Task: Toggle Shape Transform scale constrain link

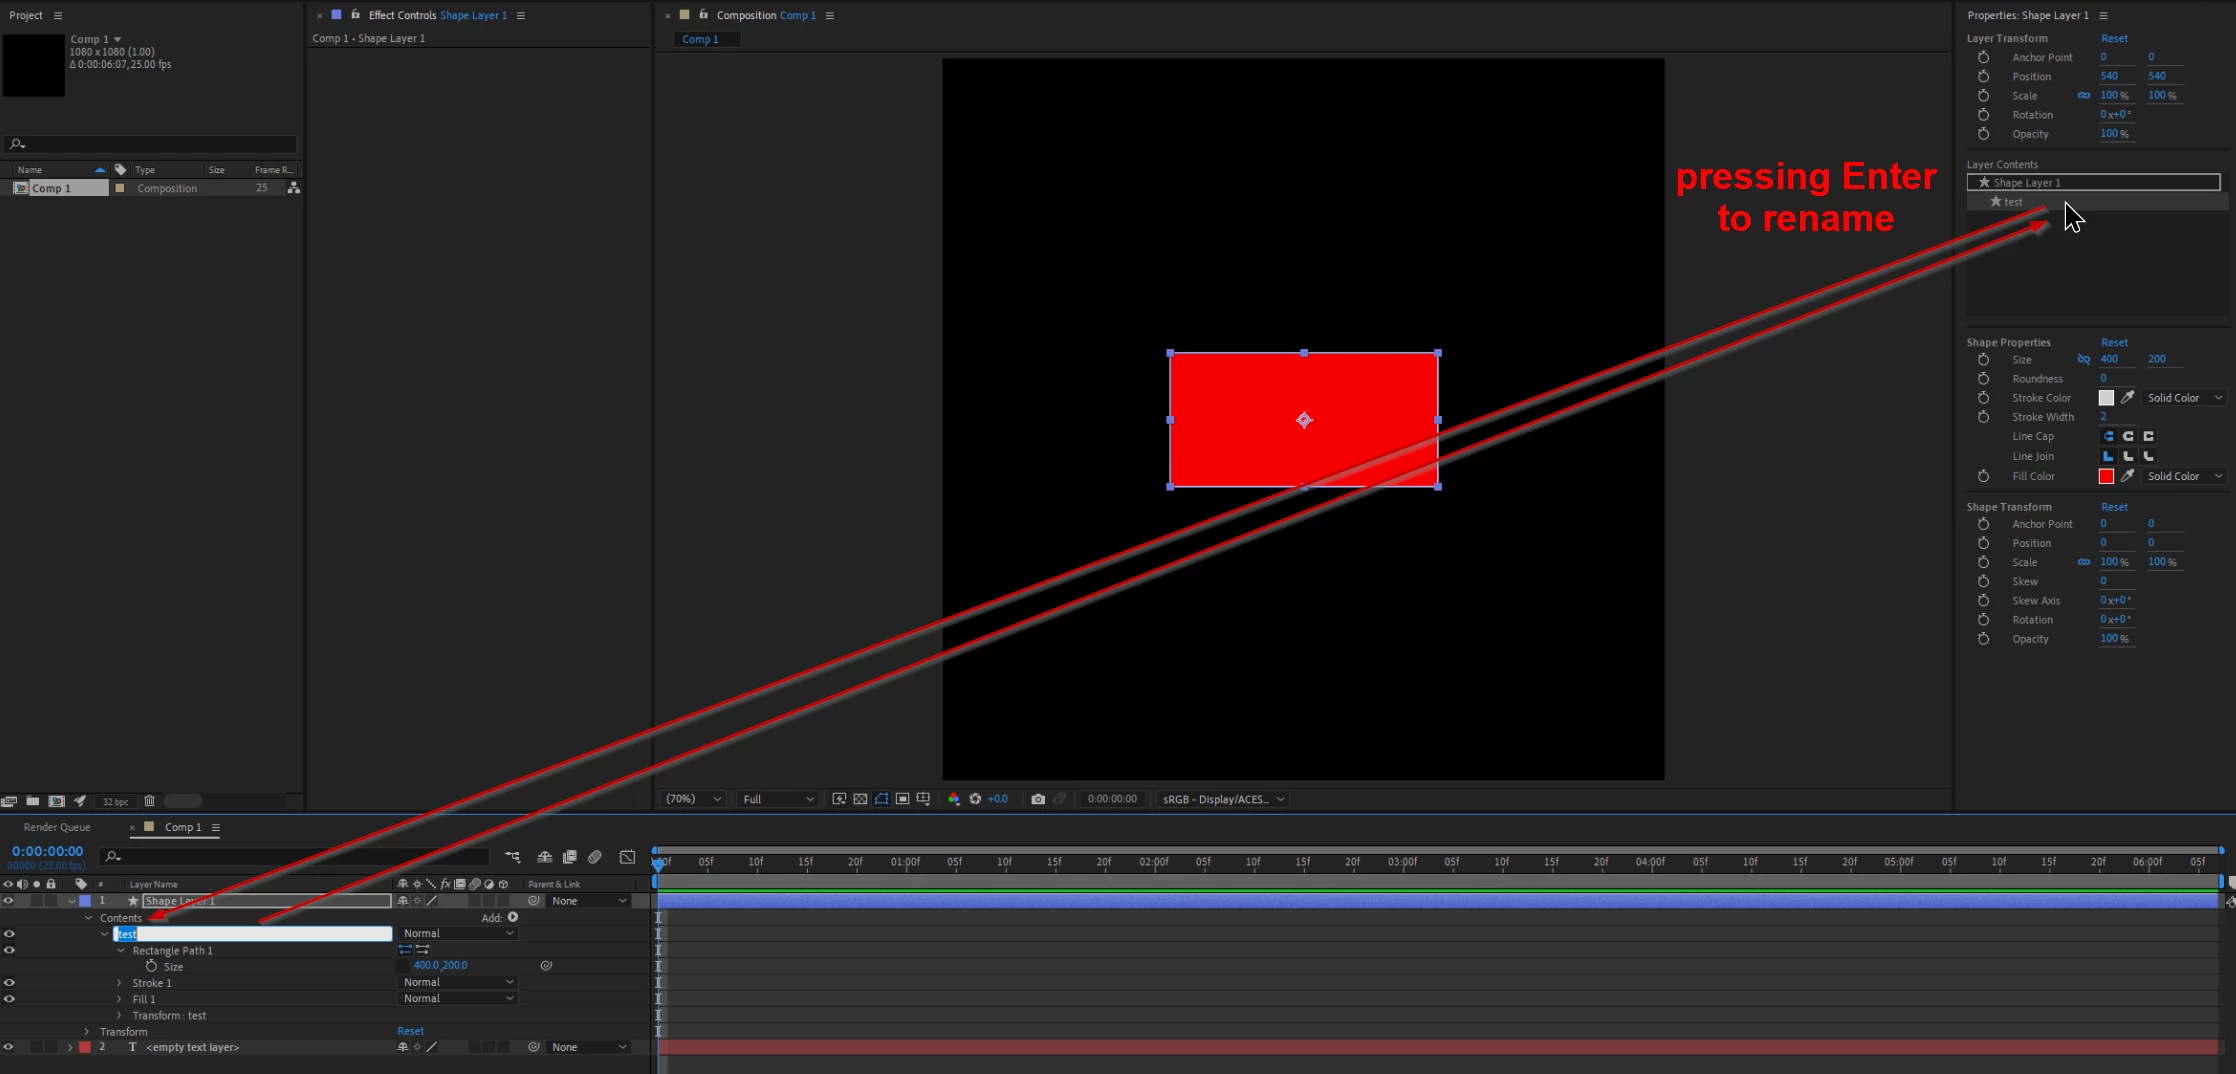Action: (2084, 562)
